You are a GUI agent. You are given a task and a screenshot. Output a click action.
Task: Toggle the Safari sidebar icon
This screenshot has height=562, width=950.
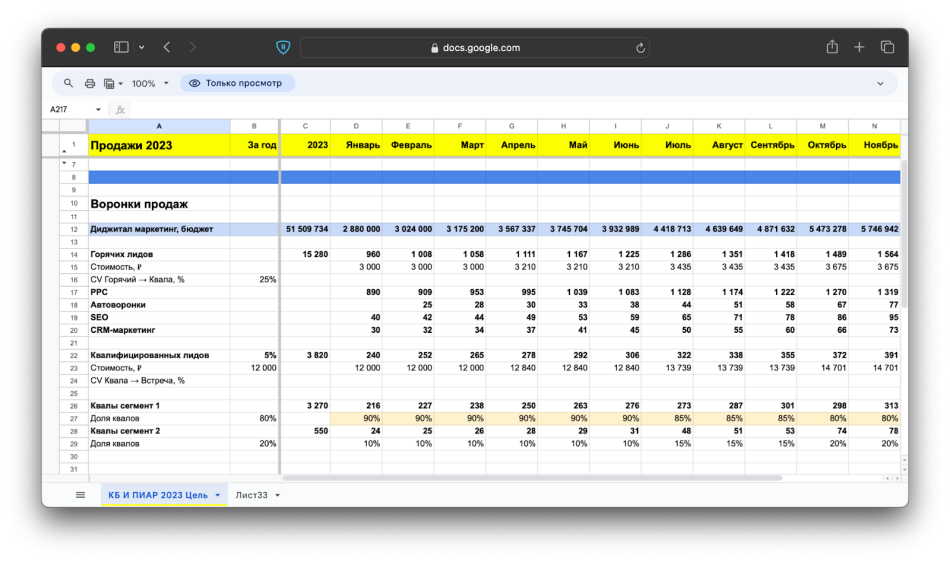click(121, 47)
